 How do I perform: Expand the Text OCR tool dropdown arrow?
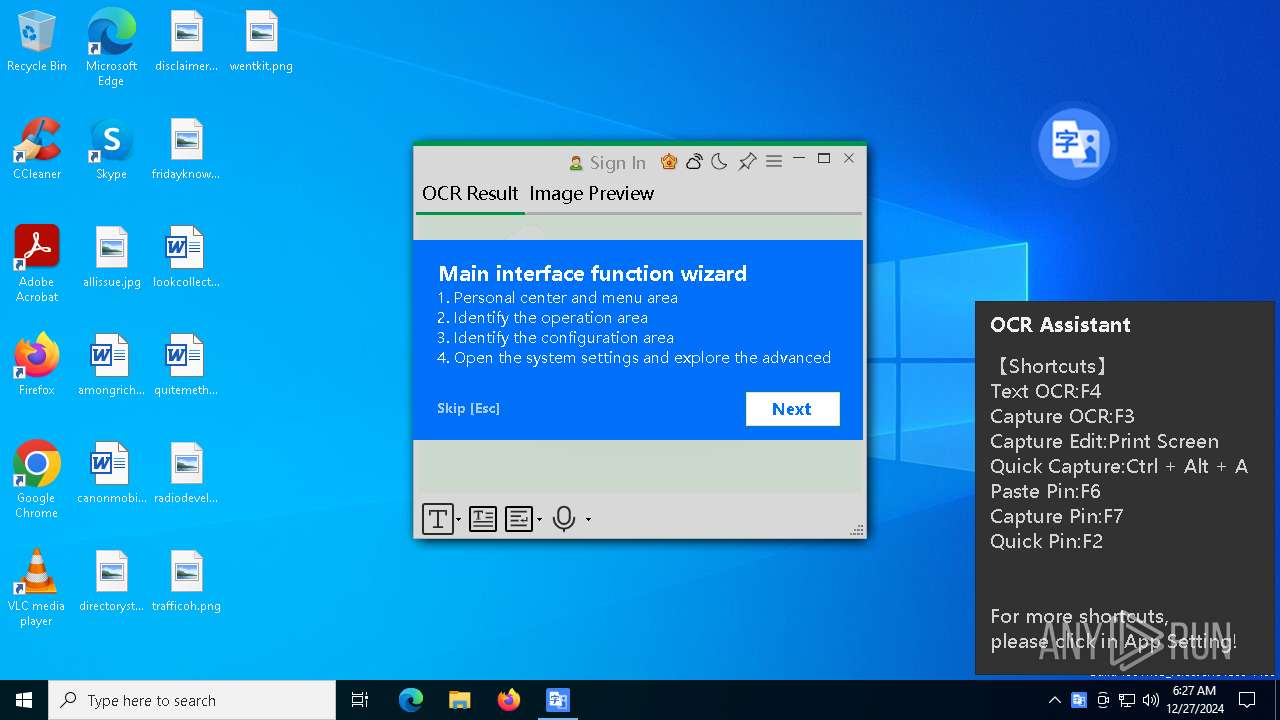[x=459, y=520]
